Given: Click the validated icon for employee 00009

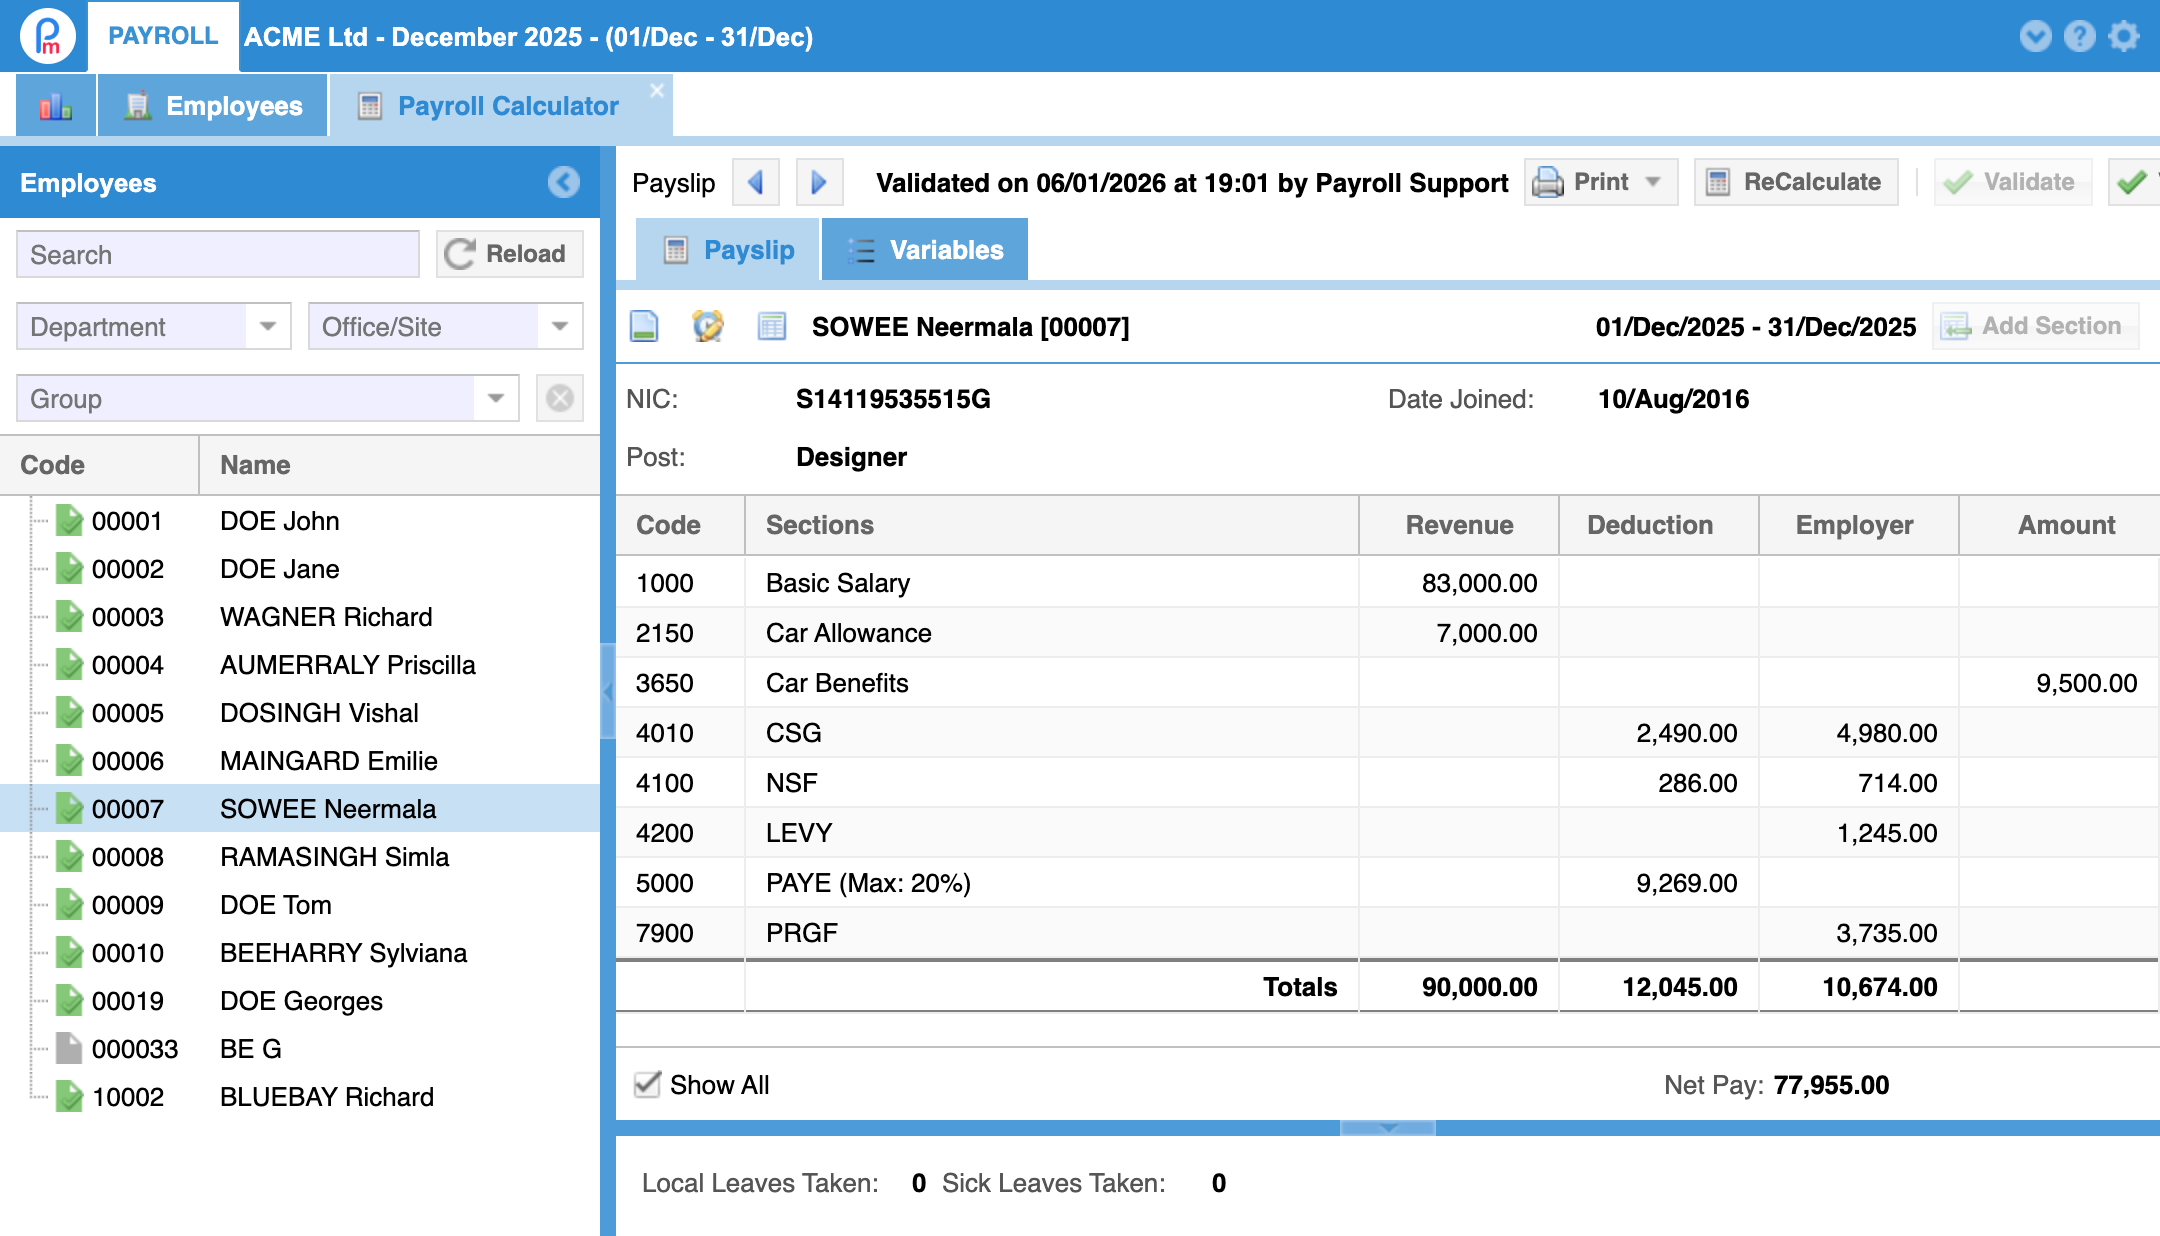Looking at the screenshot, I should click(69, 905).
